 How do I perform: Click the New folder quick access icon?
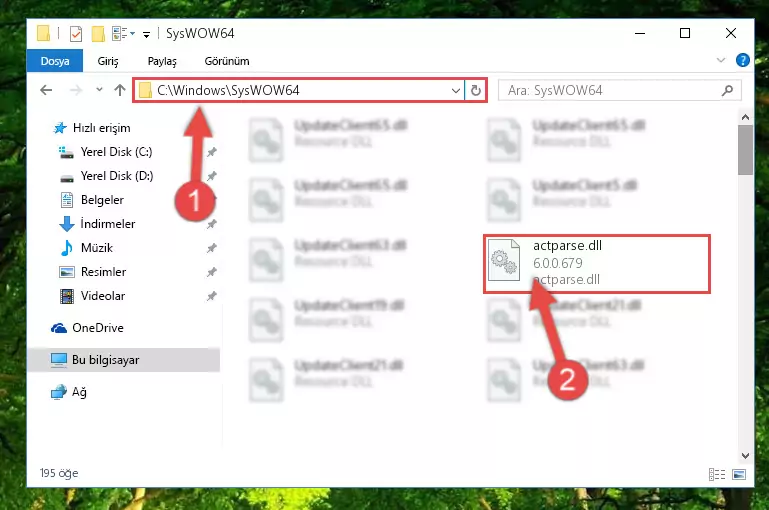coord(98,34)
